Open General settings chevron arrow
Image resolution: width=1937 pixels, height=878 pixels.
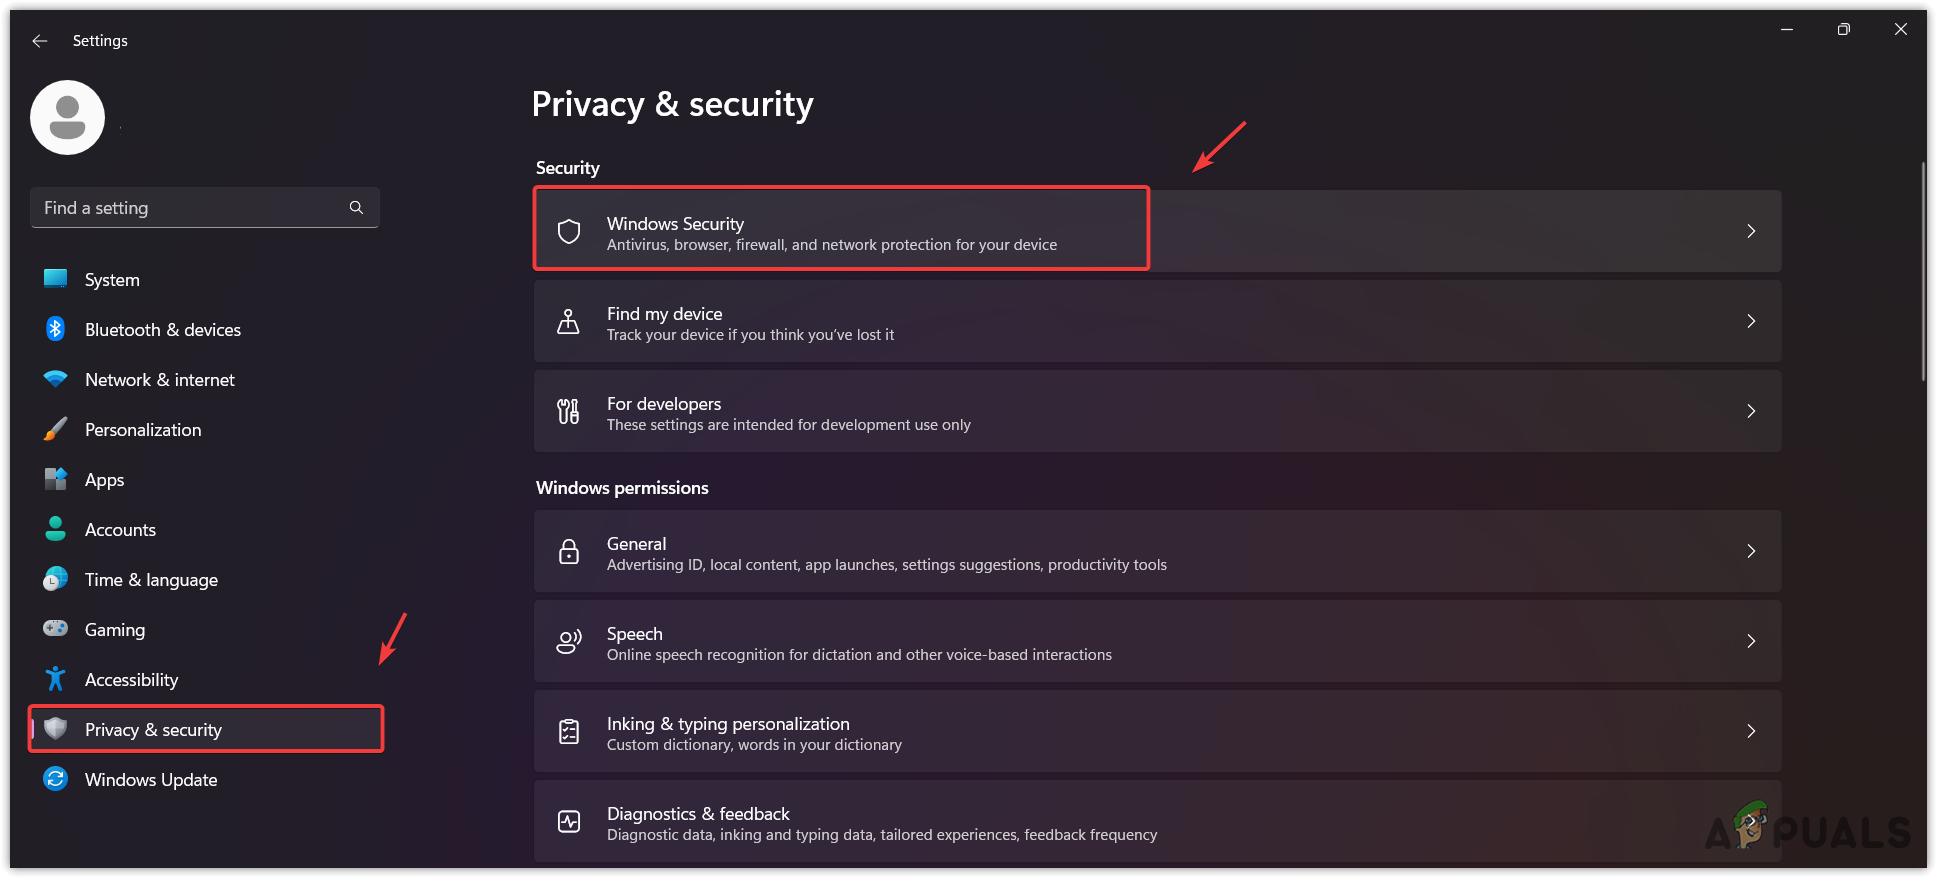tap(1750, 551)
